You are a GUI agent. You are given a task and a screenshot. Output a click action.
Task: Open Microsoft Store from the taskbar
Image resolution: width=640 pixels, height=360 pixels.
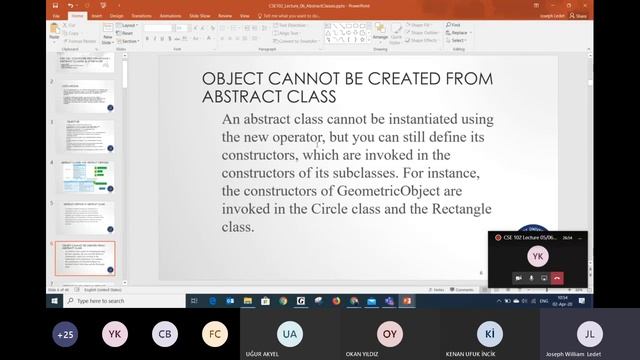(x=265, y=301)
